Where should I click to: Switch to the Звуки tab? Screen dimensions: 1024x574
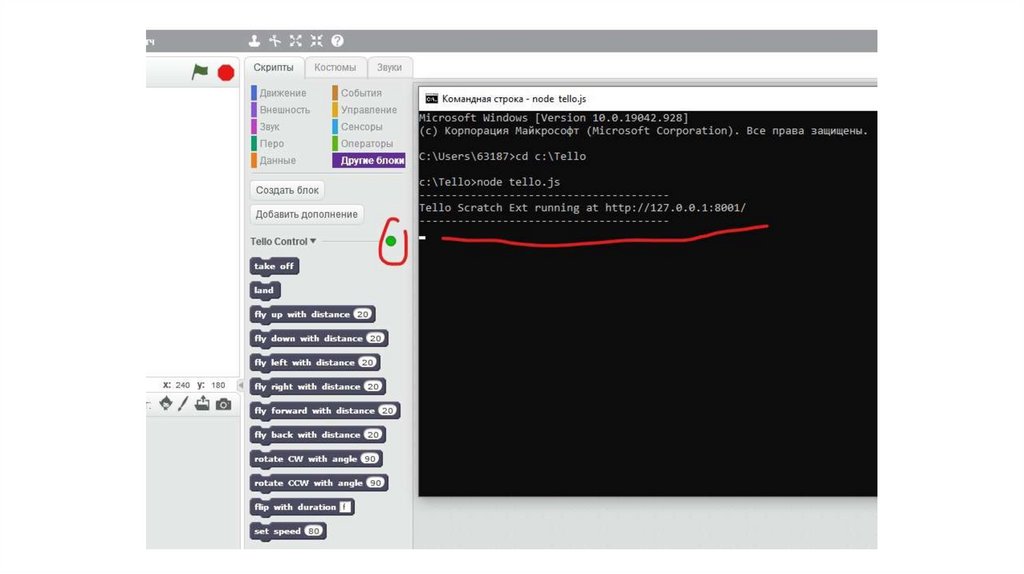click(x=389, y=67)
